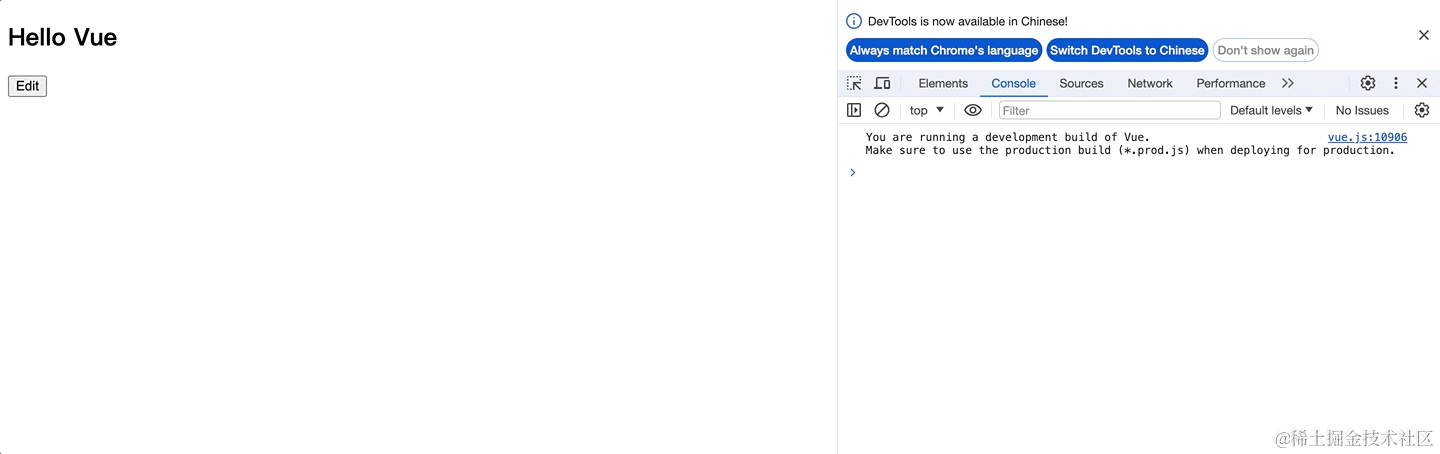Click Switch DevTools to Chinese
Image resolution: width=1440 pixels, height=454 pixels.
click(x=1127, y=50)
